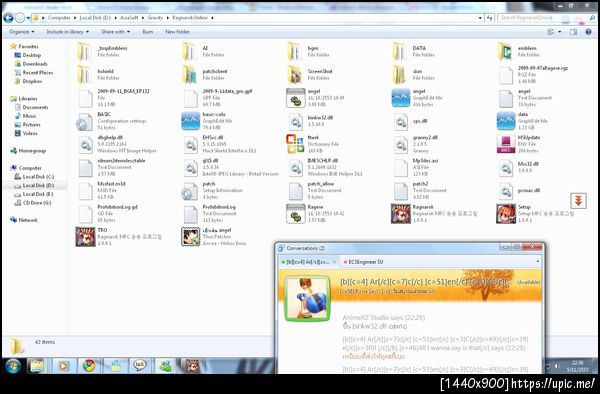This screenshot has width=600, height=394.
Task: Open Windows Live Messenger taskbar icon
Action: [166, 366]
